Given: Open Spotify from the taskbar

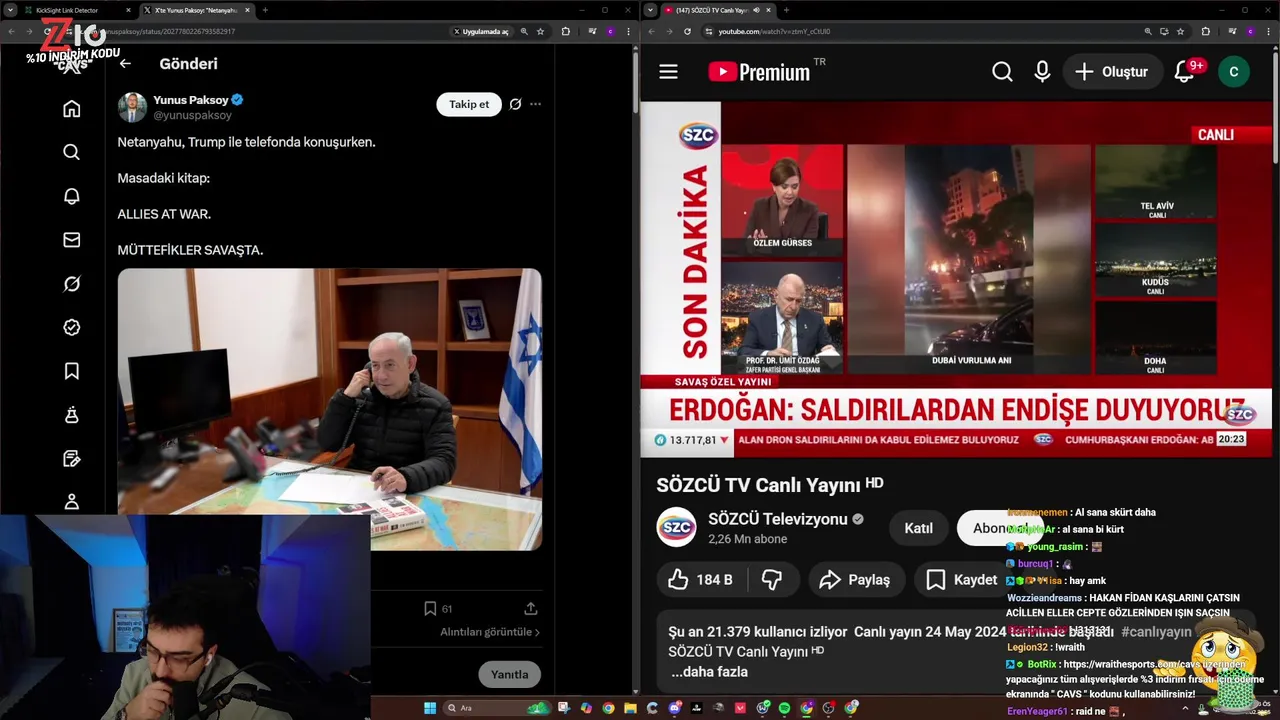Looking at the screenshot, I should pos(784,708).
